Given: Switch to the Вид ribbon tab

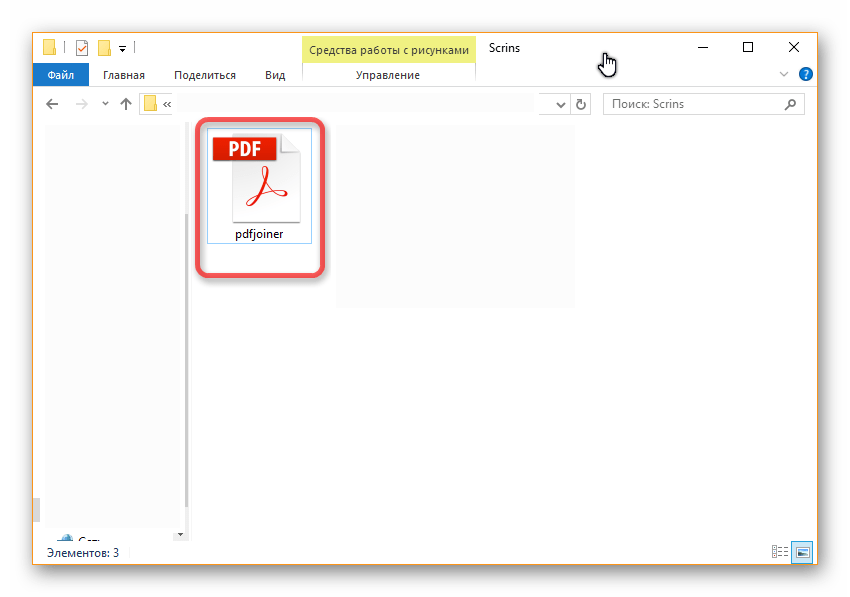Looking at the screenshot, I should click(275, 75).
